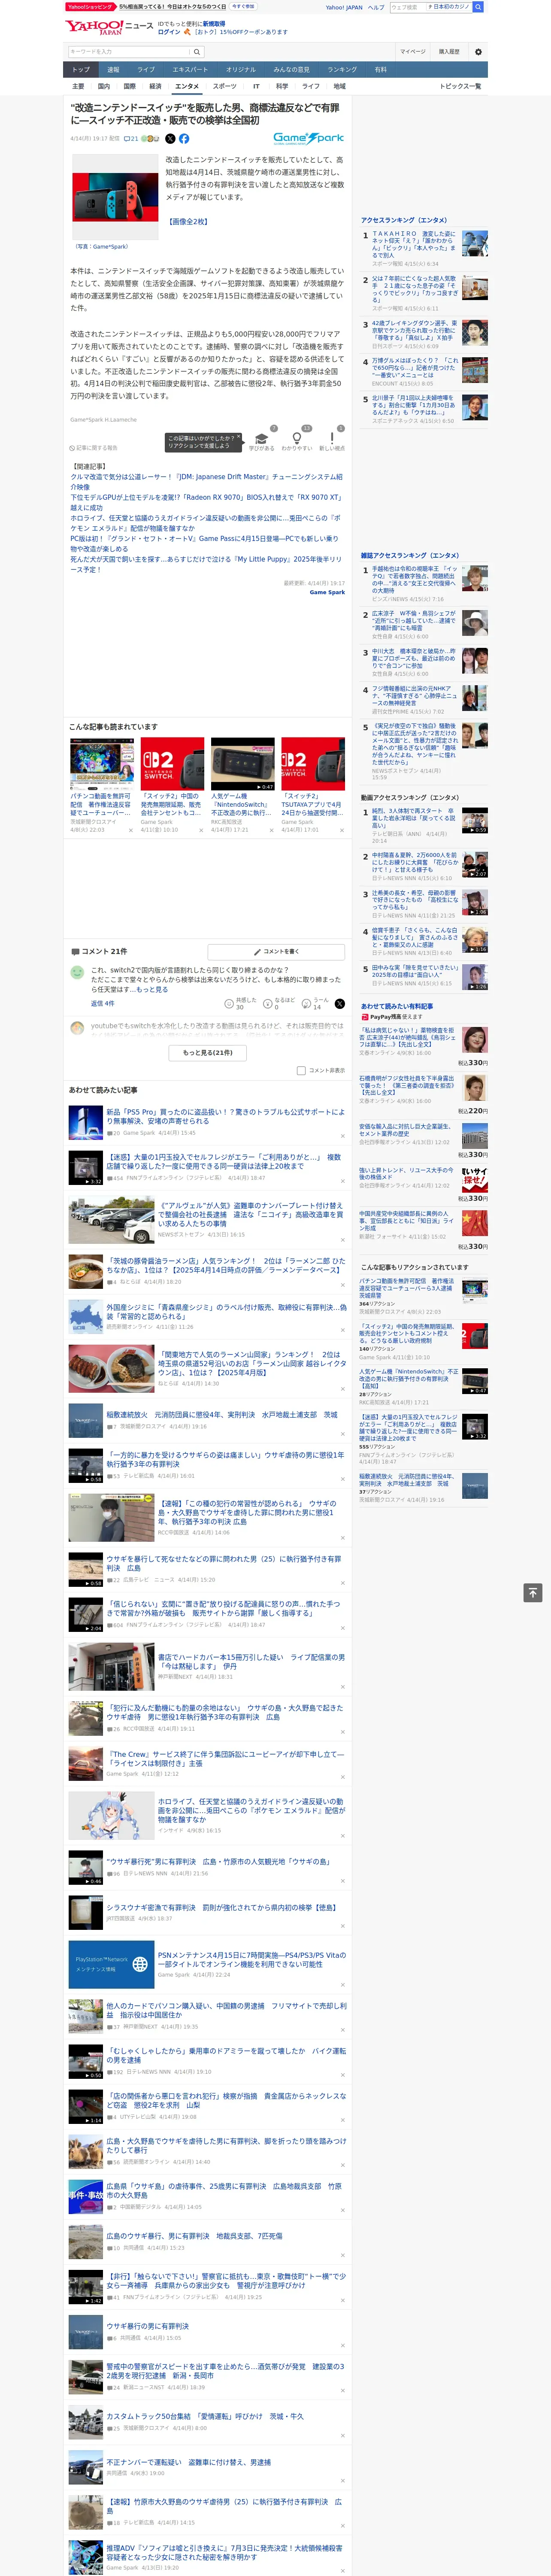
Task: Open 購入履歴 in header
Action: point(449,52)
